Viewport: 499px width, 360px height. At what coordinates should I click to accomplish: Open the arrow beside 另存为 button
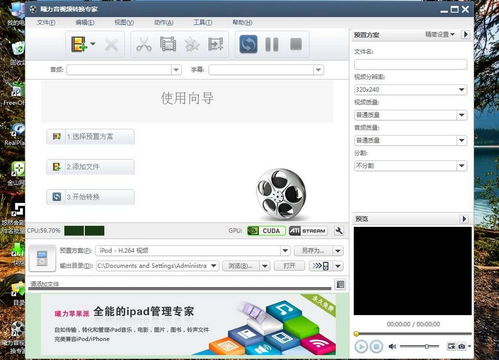tap(338, 251)
